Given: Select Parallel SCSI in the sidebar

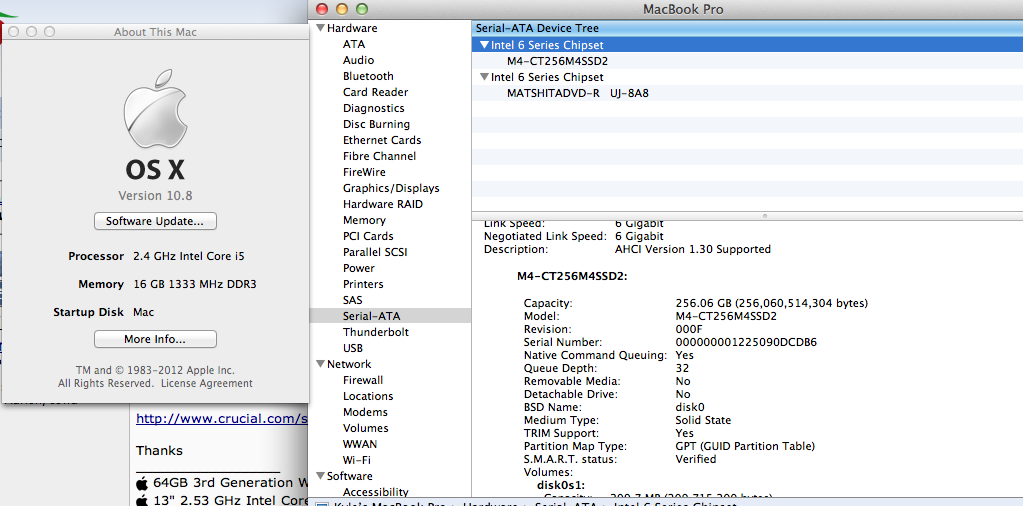Looking at the screenshot, I should click(374, 252).
